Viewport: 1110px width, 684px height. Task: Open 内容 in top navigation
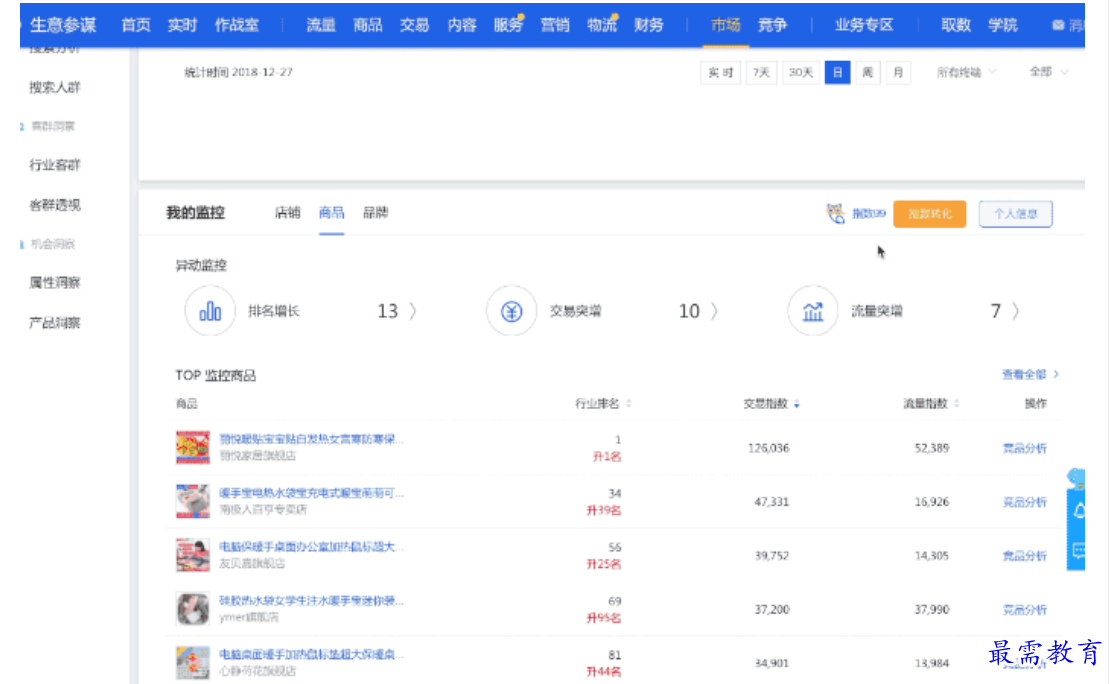[x=462, y=25]
